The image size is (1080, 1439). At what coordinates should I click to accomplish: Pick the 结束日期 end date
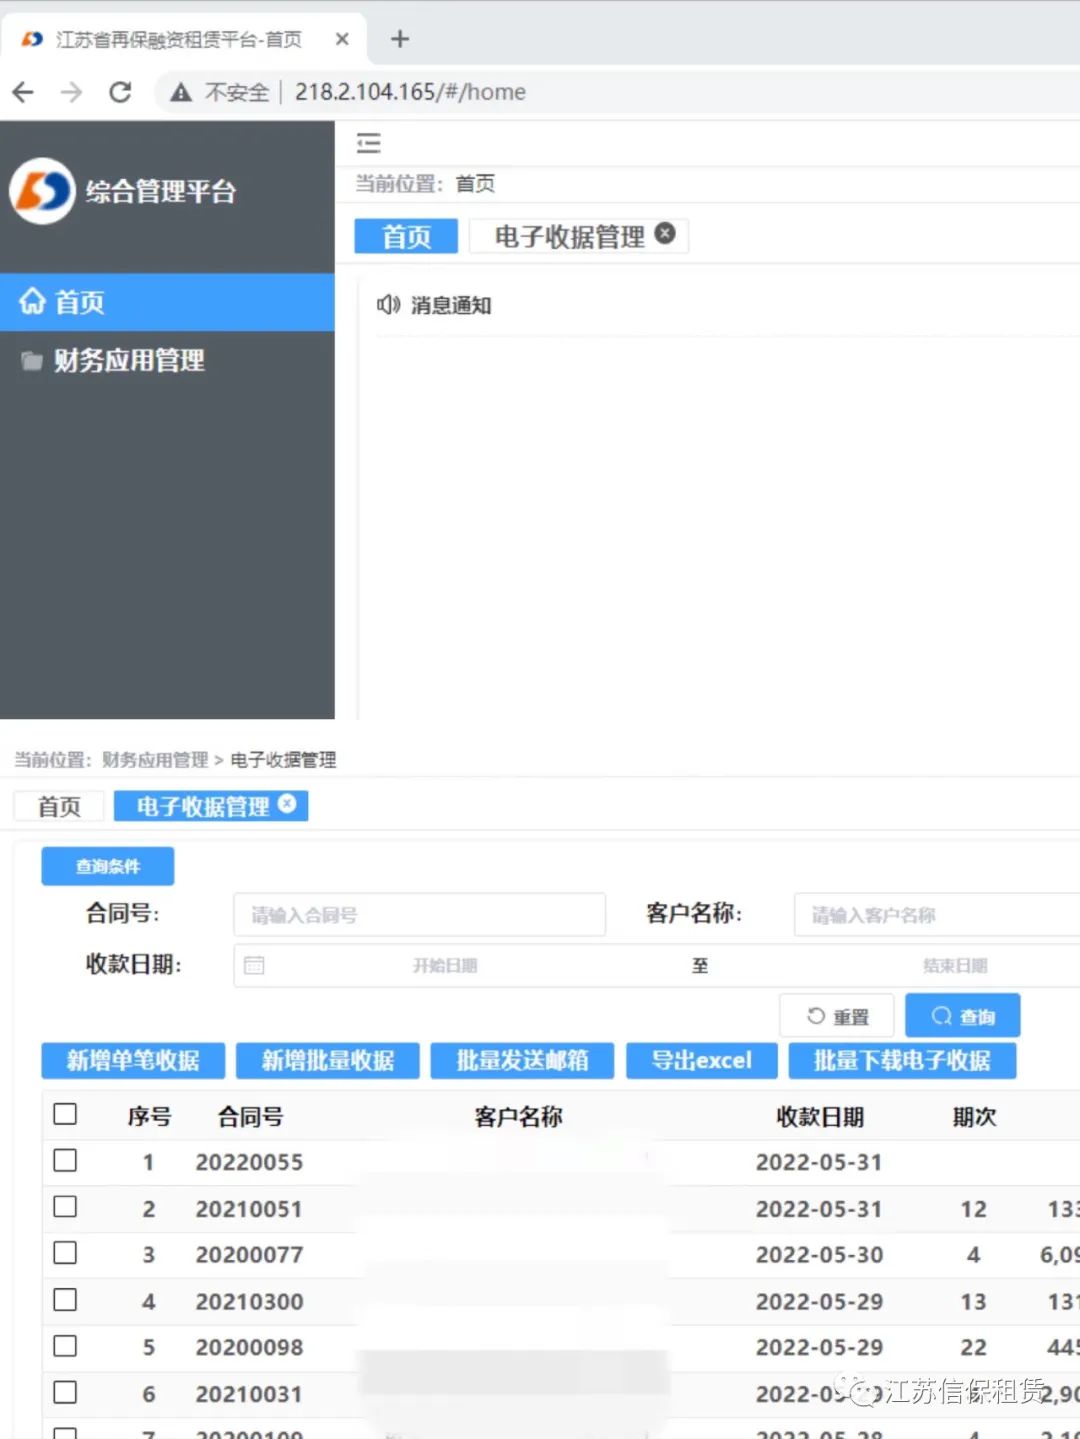tap(955, 966)
